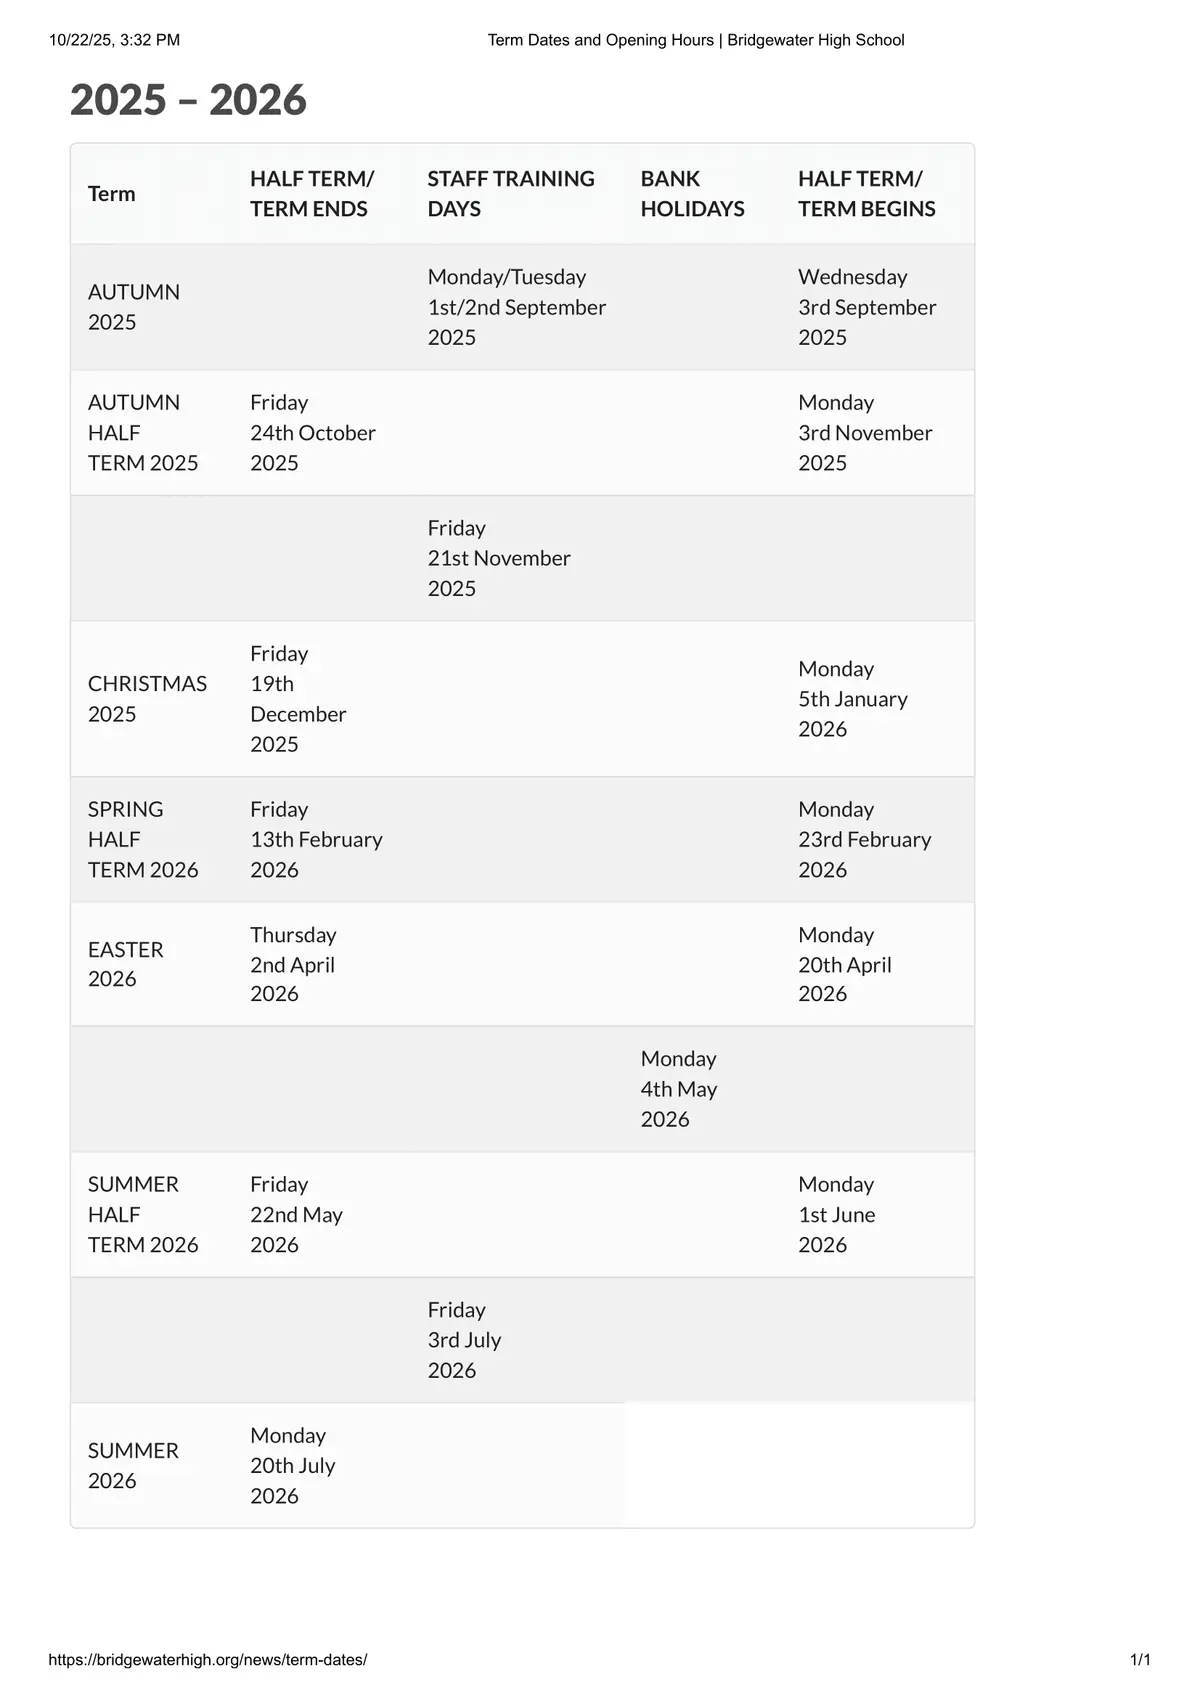The height and width of the screenshot is (1698, 1200).
Task: Select the Monday/Tuesday 1st/2nd September training cell
Action: [517, 307]
